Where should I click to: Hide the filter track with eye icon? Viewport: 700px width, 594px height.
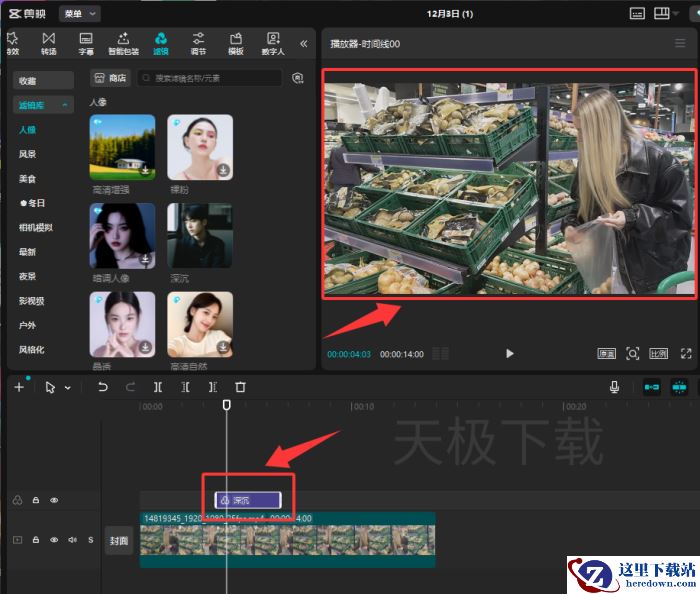54,500
